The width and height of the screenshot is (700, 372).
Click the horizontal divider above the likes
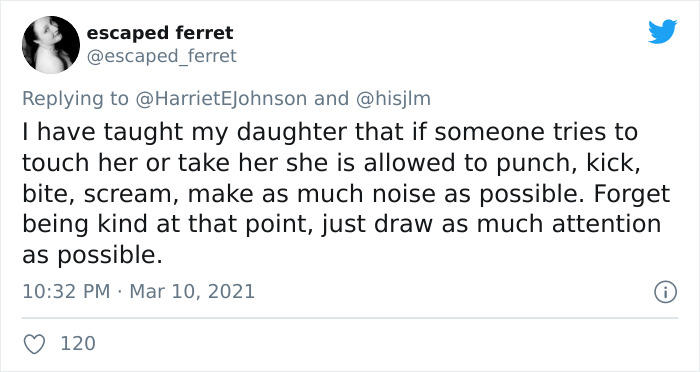(x=350, y=318)
